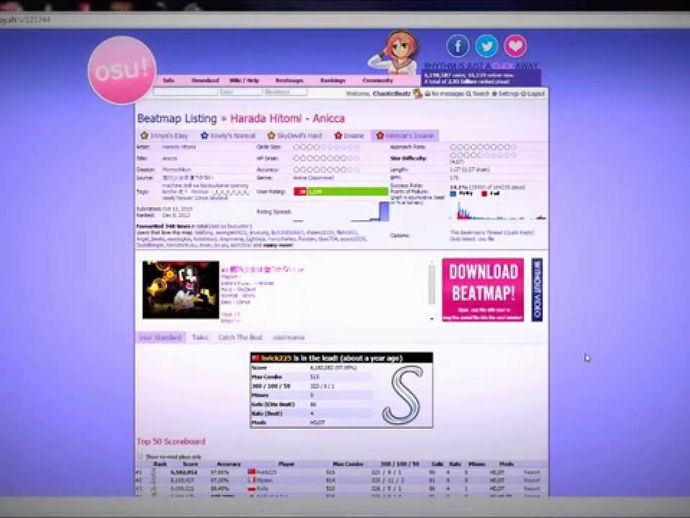The width and height of the screenshot is (690, 518).
Task: Click the Report link in scoreboard row one
Action: pos(532,472)
